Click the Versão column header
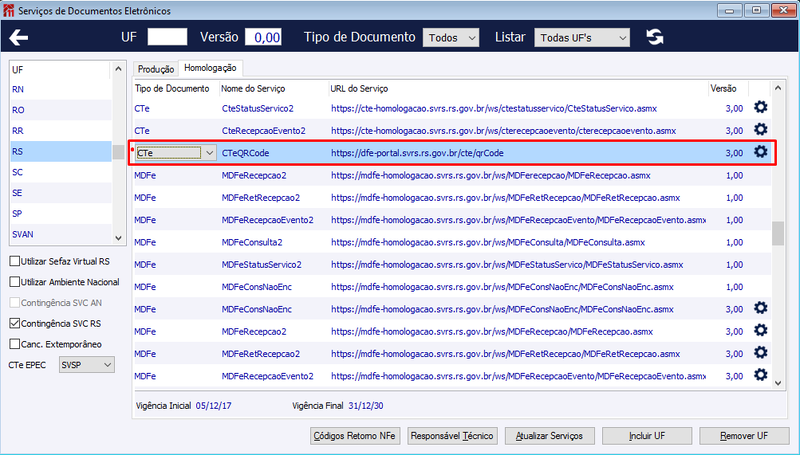The width and height of the screenshot is (800, 455). point(723,89)
